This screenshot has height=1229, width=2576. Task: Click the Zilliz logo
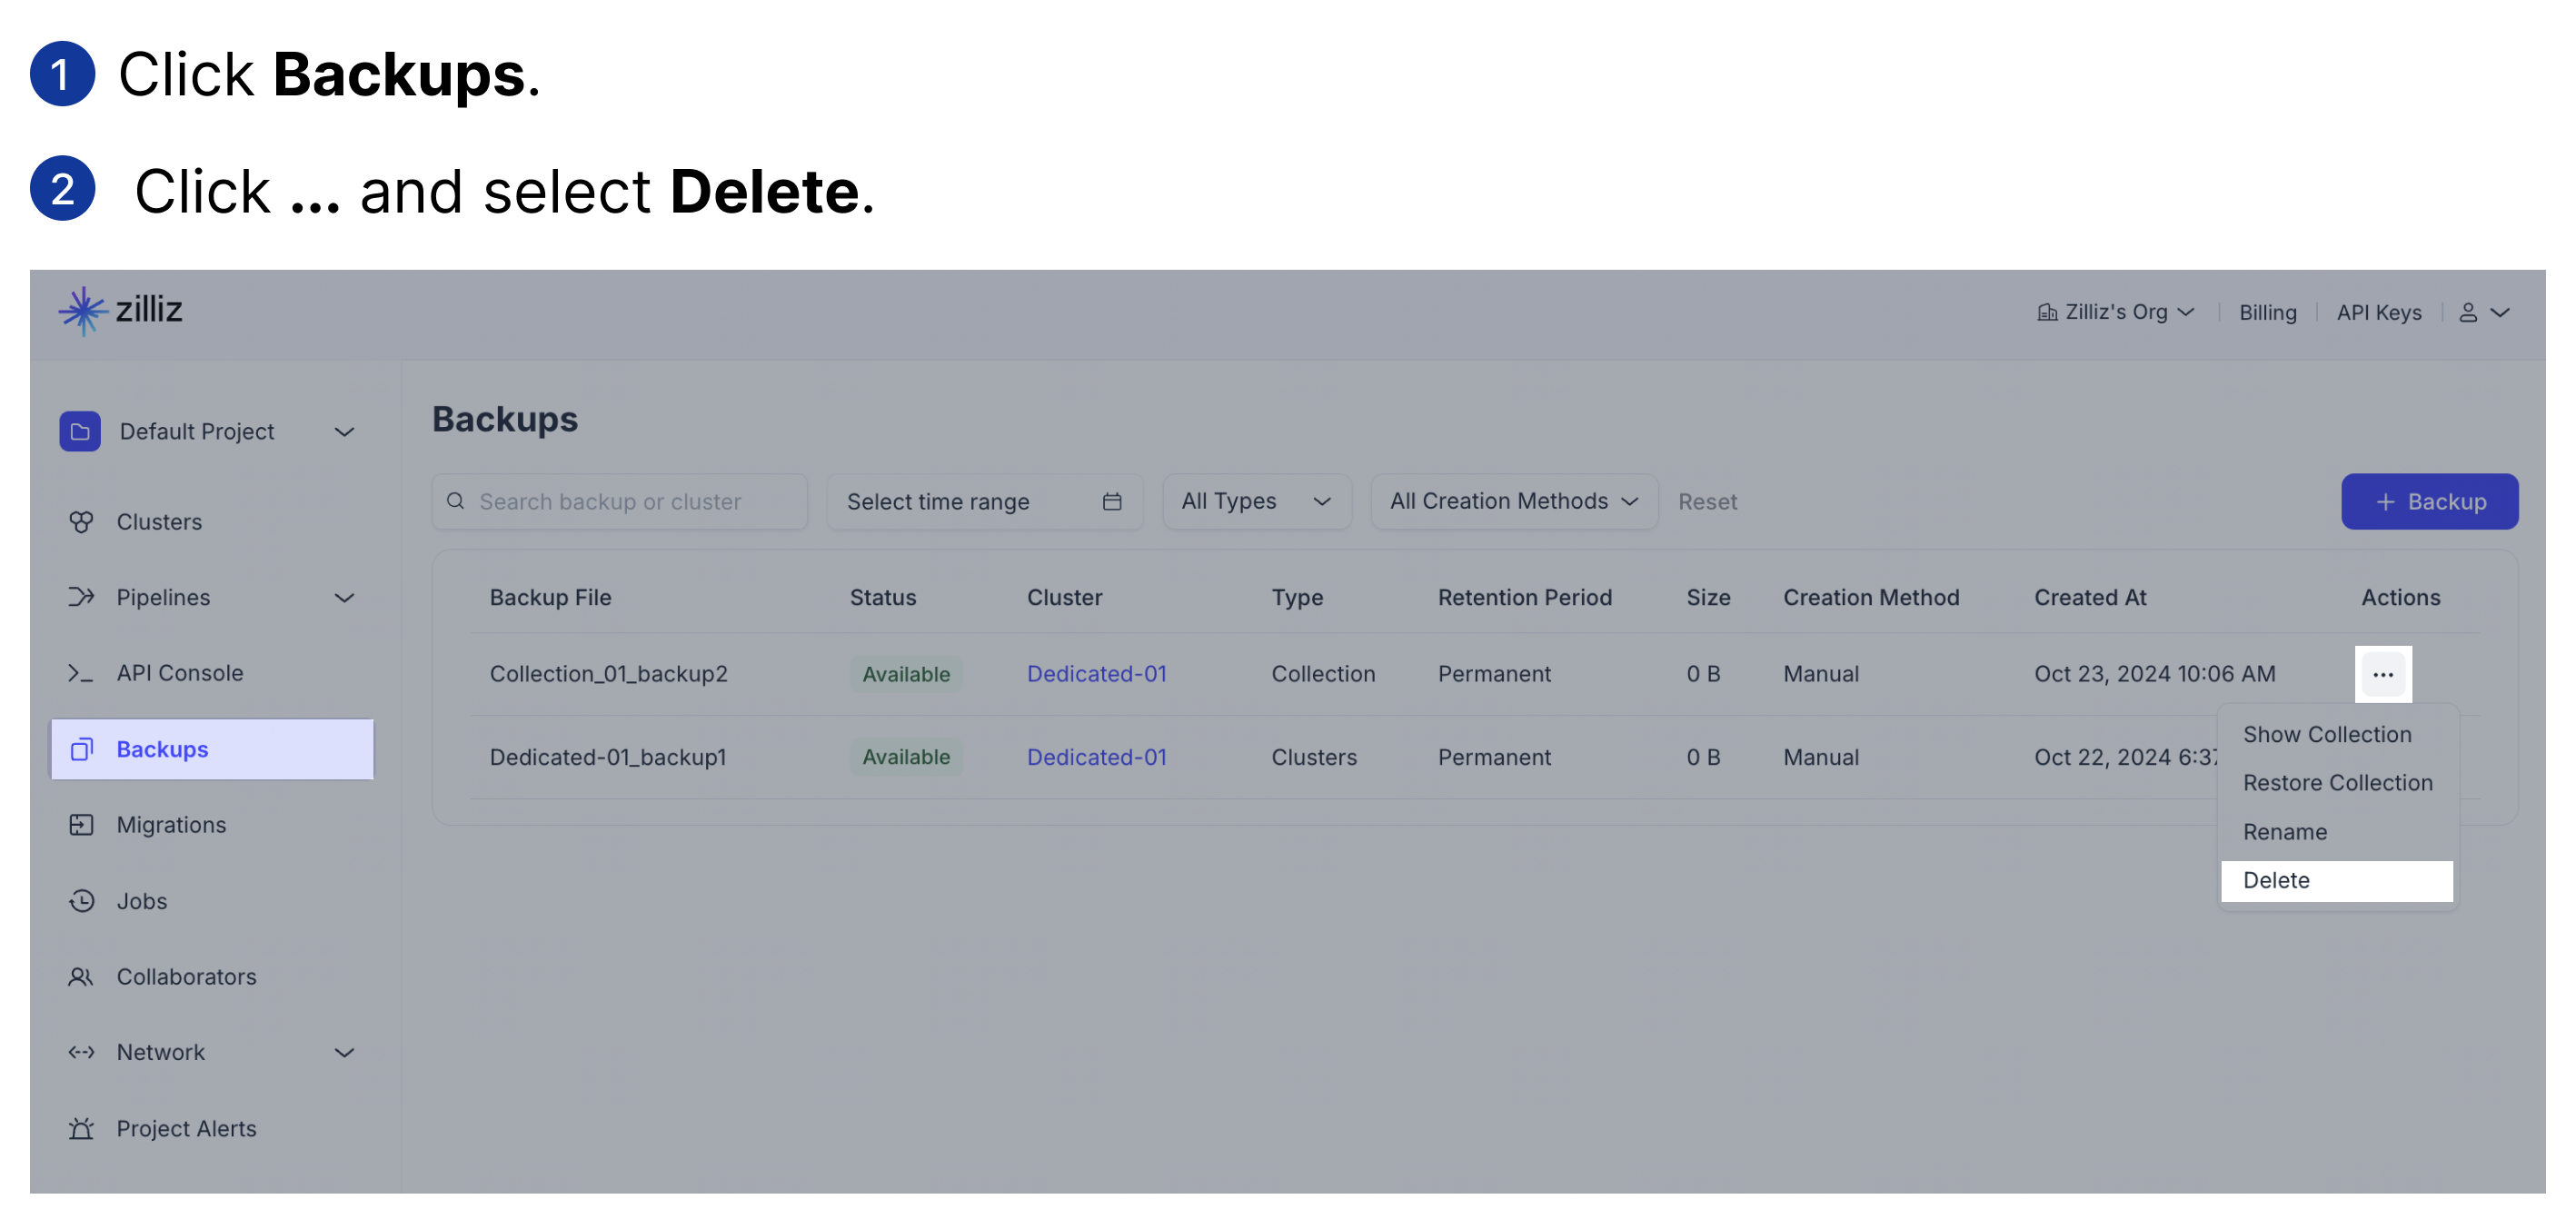121,311
